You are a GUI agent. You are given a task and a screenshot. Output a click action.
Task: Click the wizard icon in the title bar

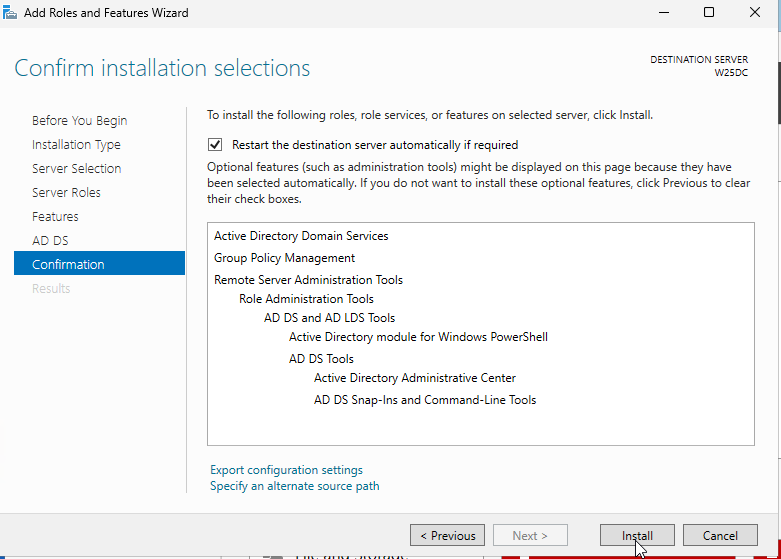coord(9,12)
